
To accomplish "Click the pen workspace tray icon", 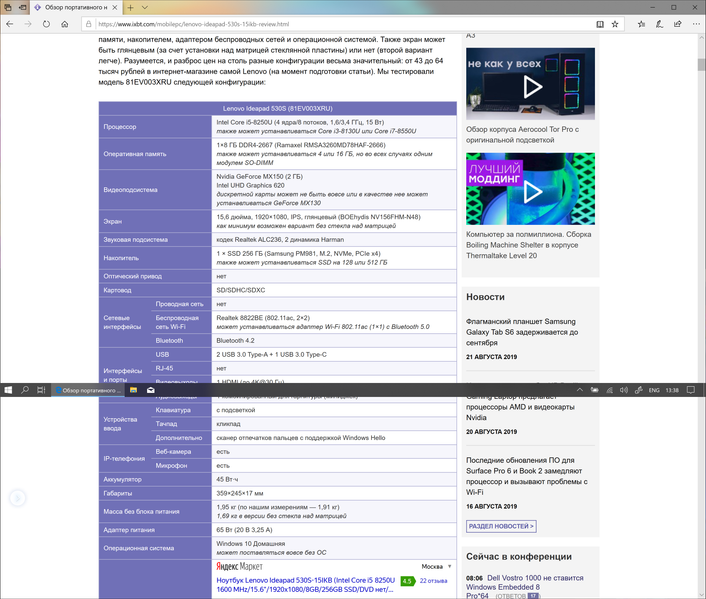I will click(x=638, y=390).
